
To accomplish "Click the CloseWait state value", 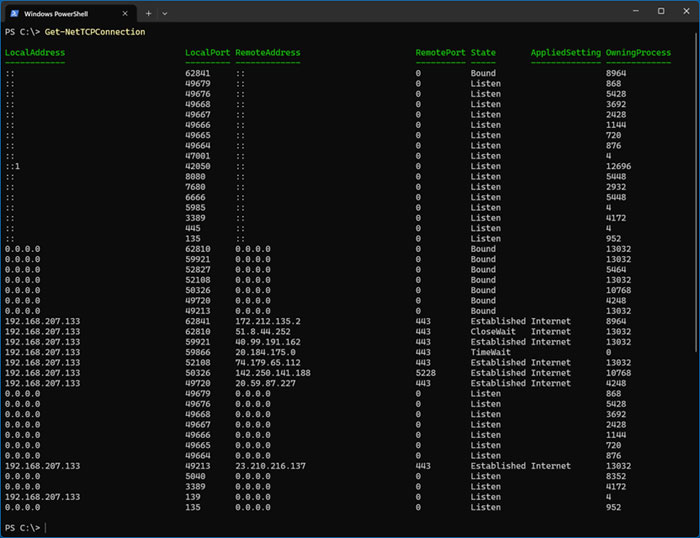I will 493,331.
